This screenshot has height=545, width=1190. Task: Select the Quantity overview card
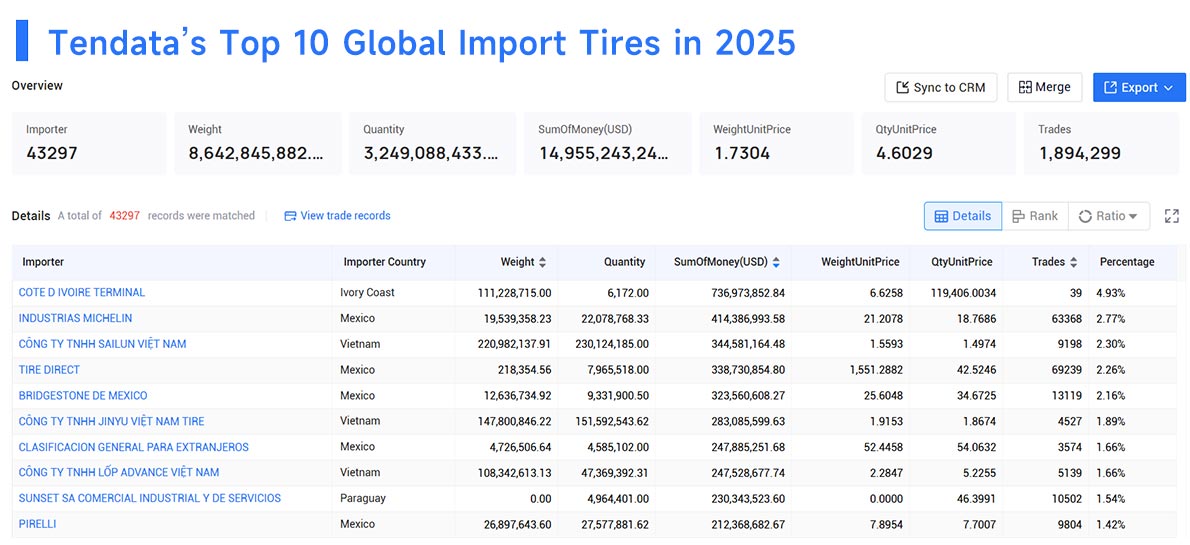[x=433, y=143]
